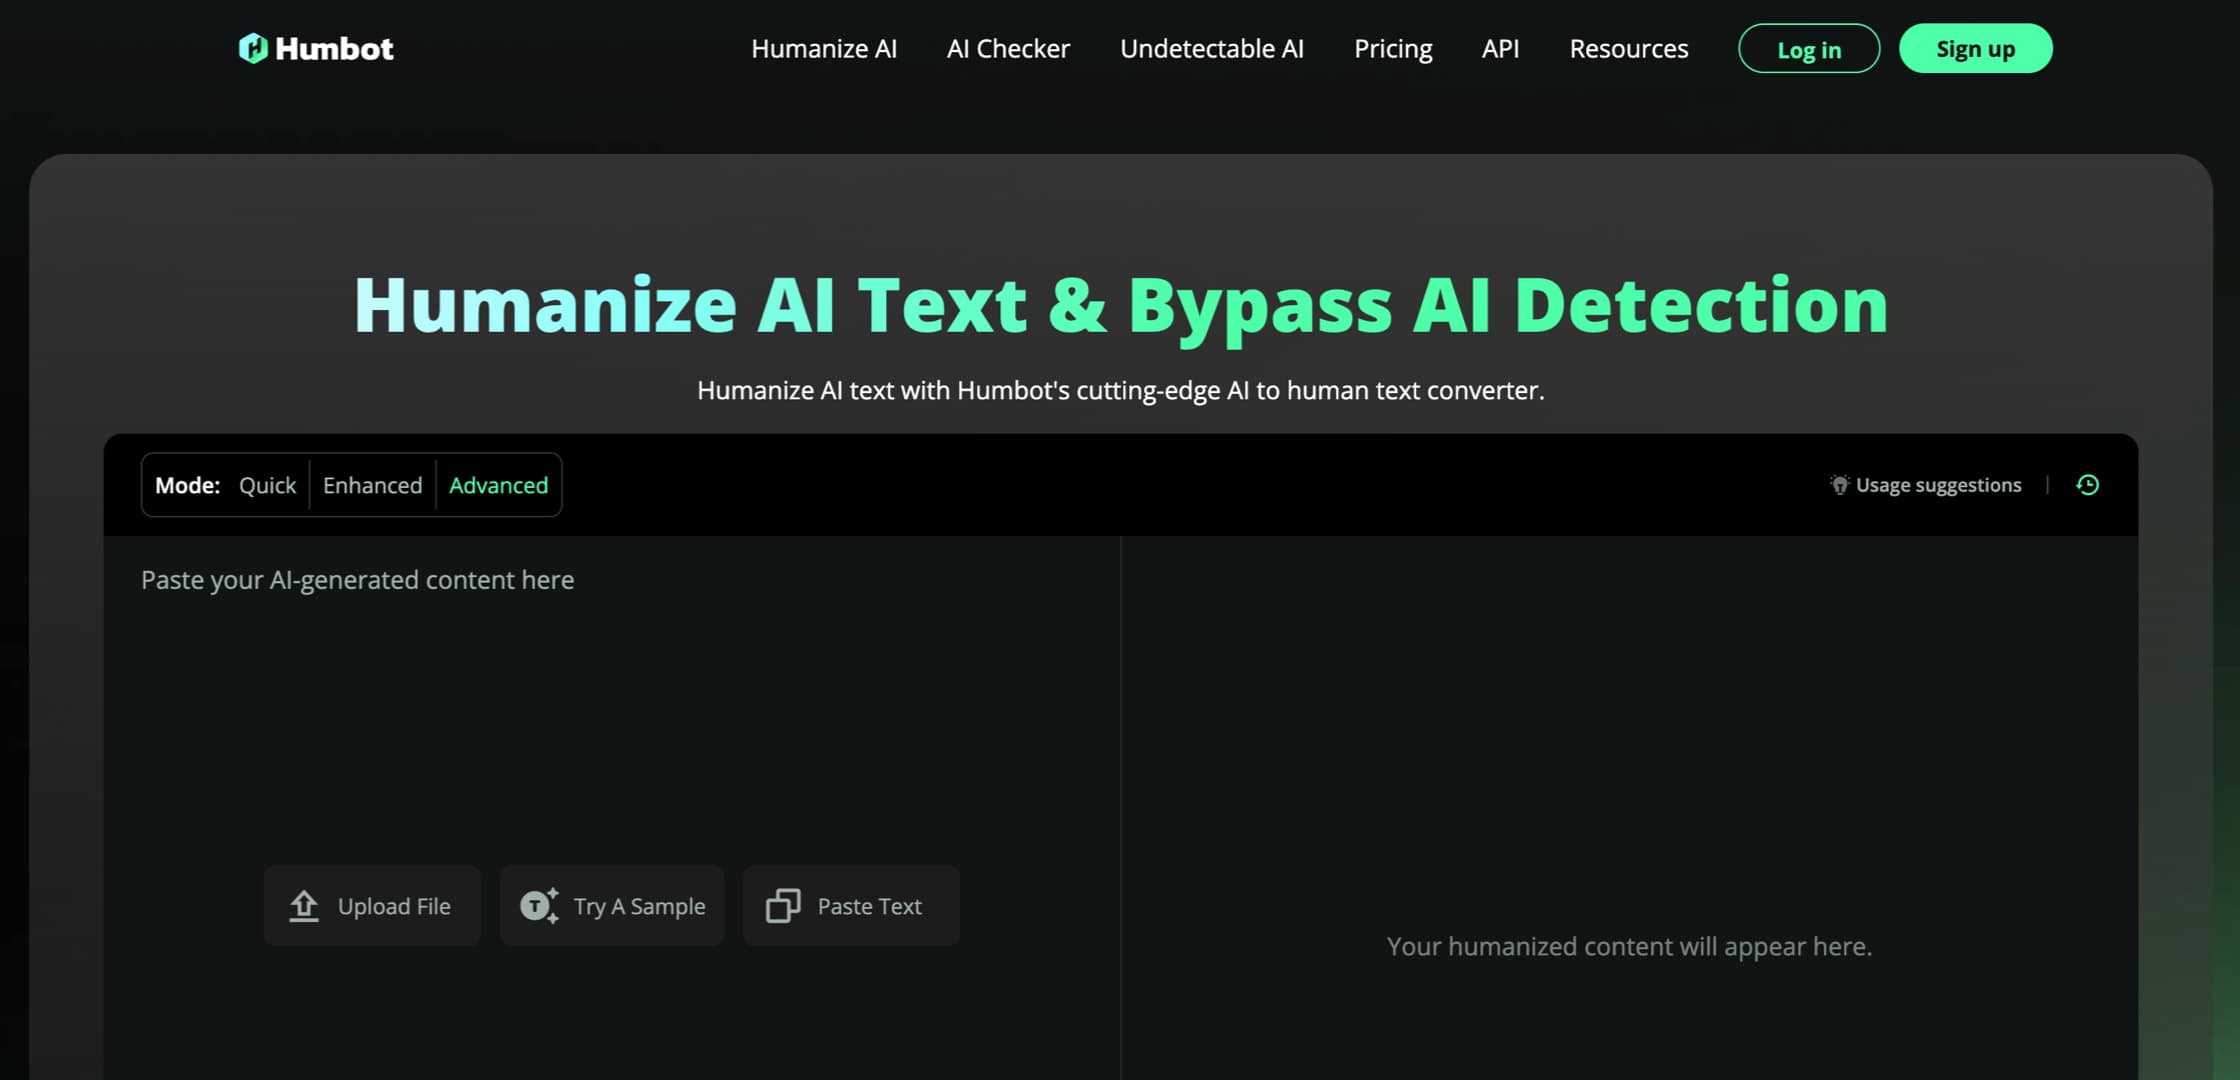Select Enhanced mode
The height and width of the screenshot is (1080, 2240).
click(x=372, y=485)
